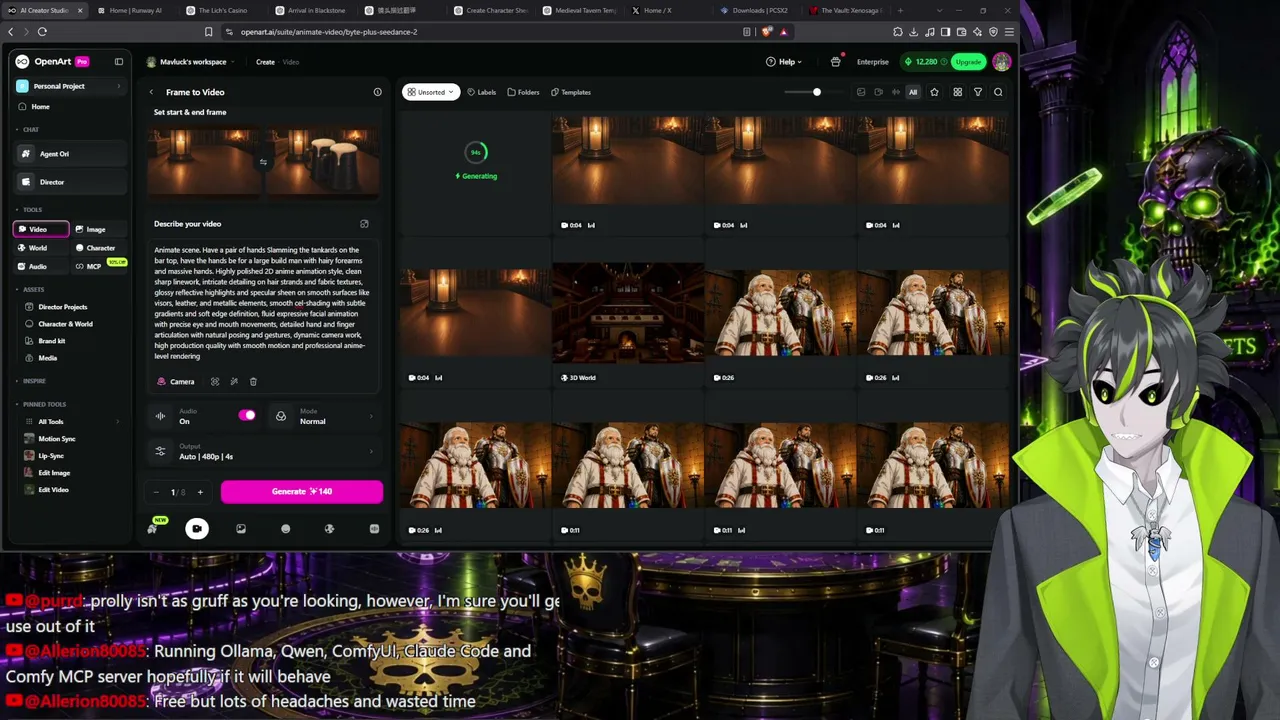Select the image mode icon in bottom bar
This screenshot has width=1280, height=720.
241,529
